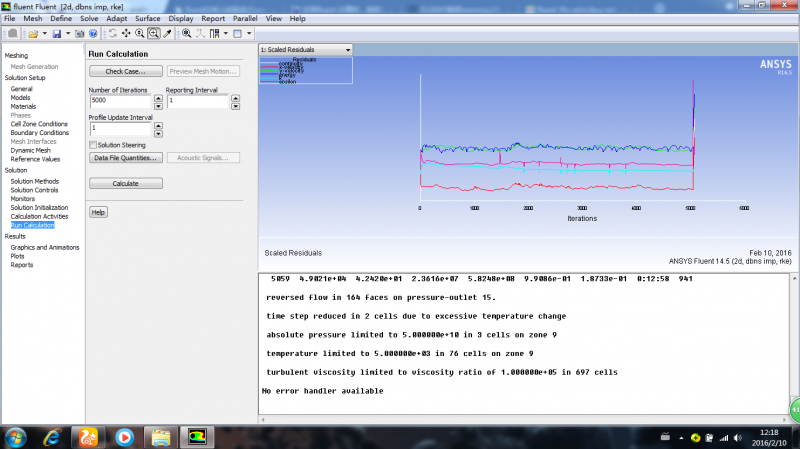Select the probe eyedropper tool

pos(167,34)
